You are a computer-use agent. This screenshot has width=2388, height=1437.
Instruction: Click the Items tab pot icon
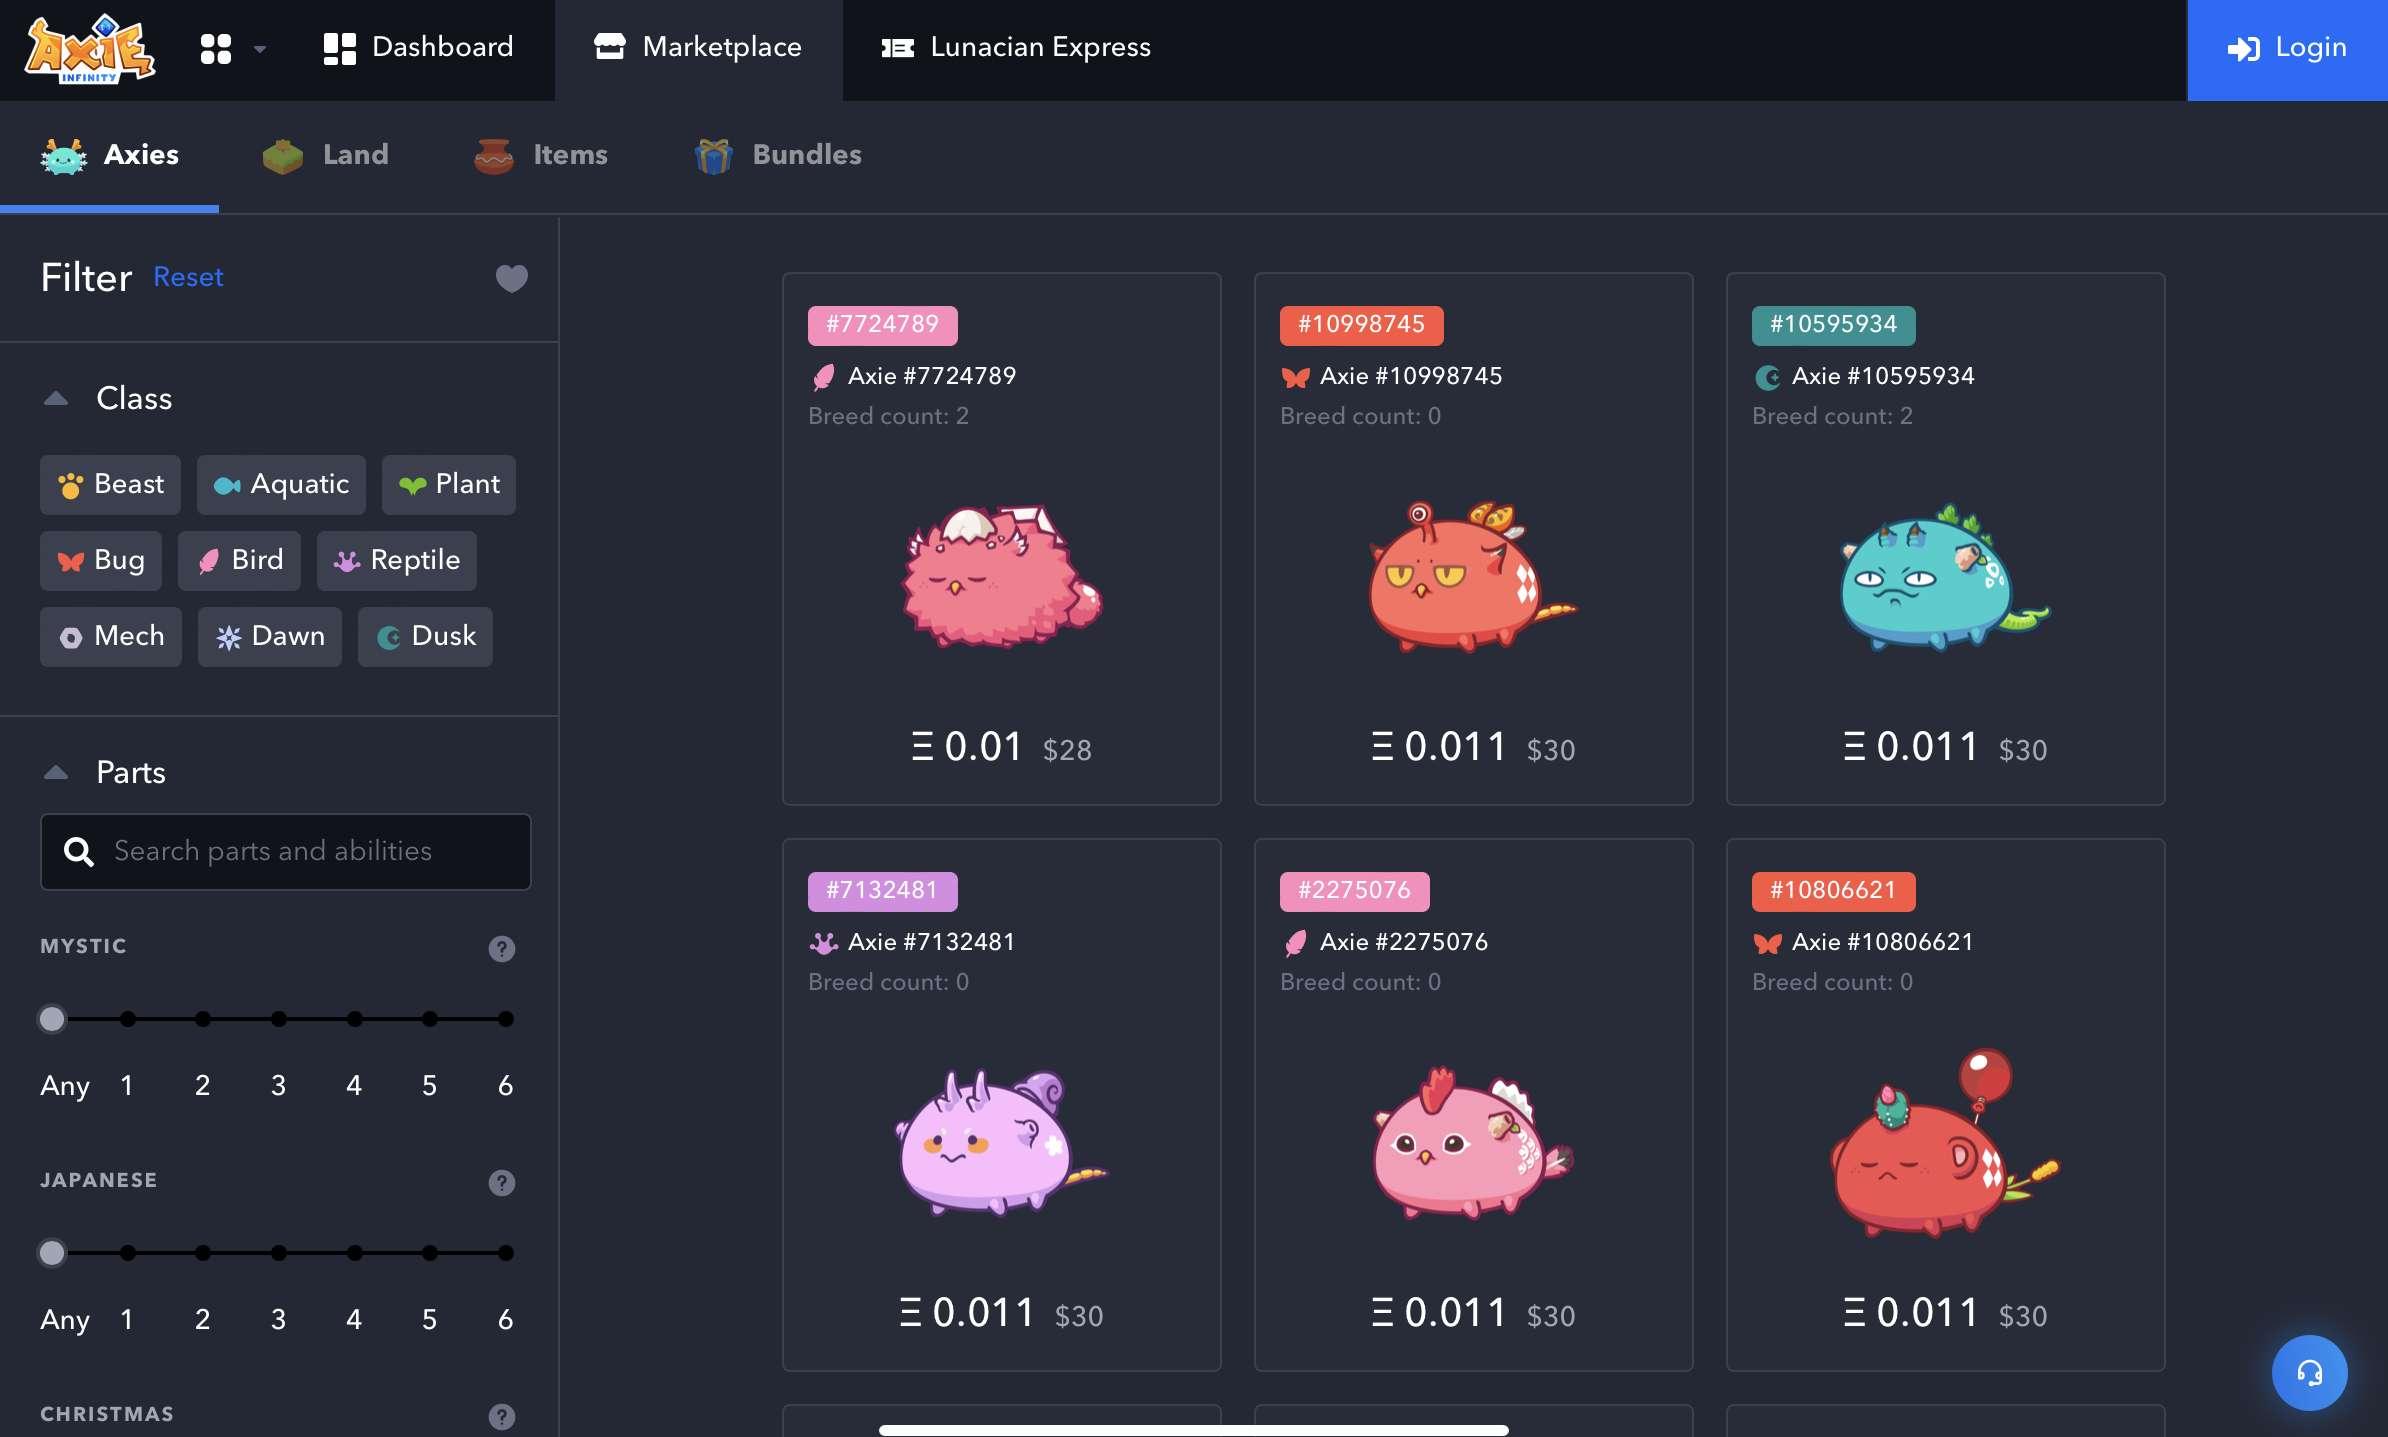click(494, 156)
